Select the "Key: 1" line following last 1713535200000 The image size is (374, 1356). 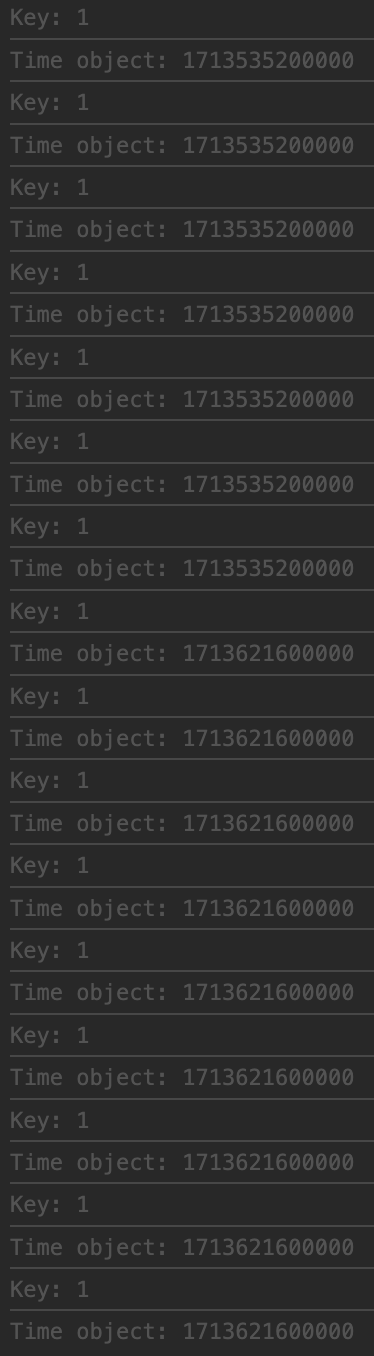49,611
